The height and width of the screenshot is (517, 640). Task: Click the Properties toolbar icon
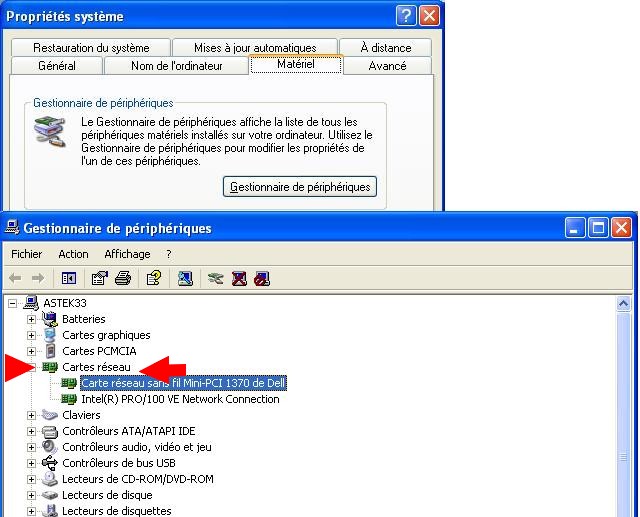pos(99,278)
